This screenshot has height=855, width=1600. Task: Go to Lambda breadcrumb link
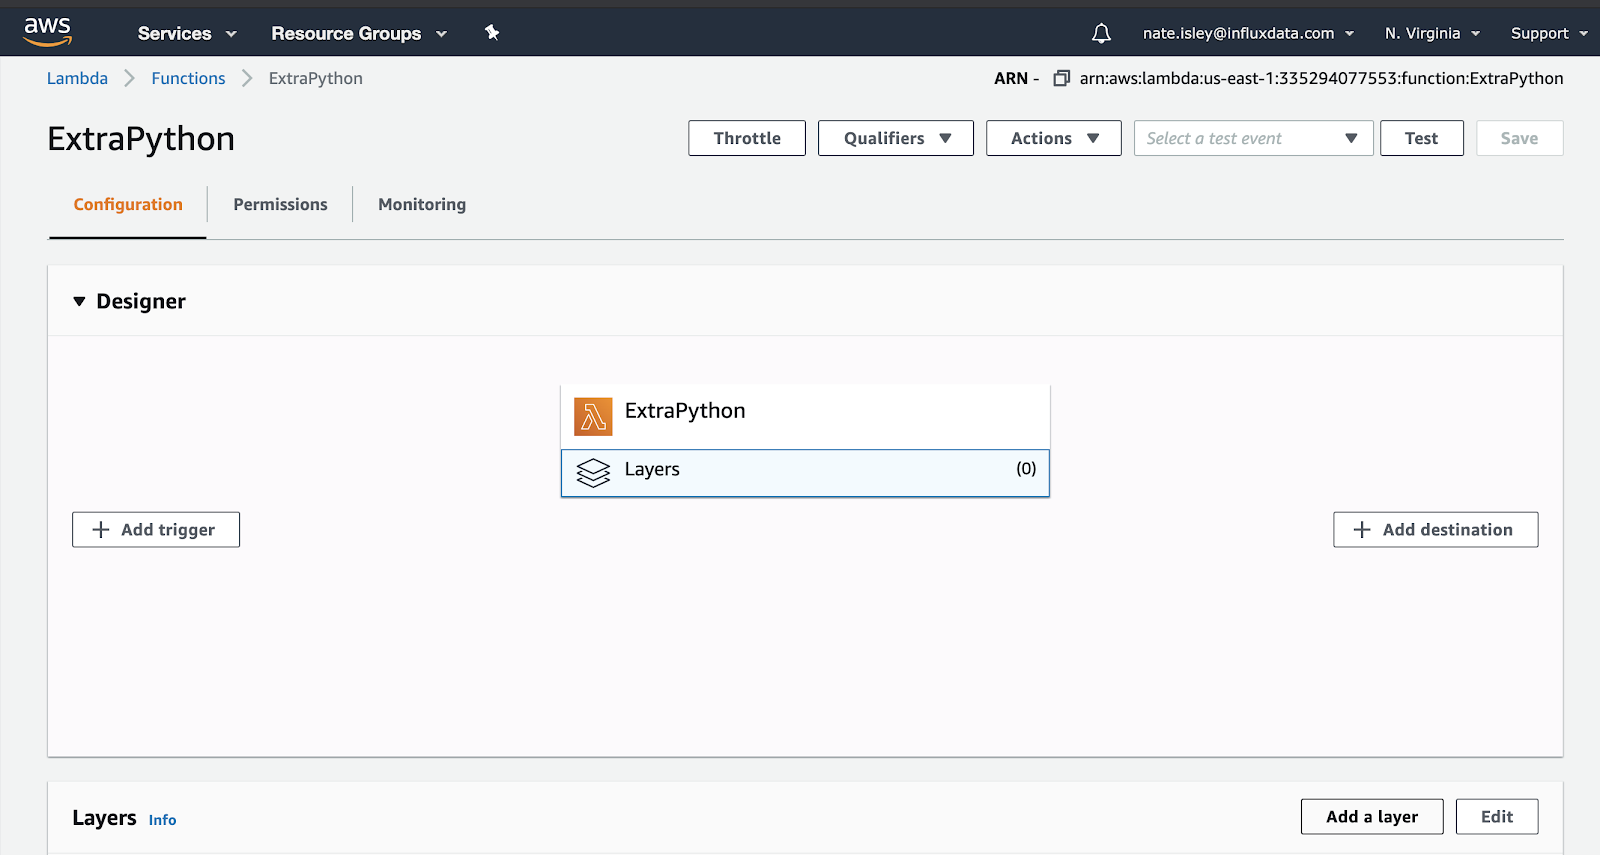click(77, 78)
